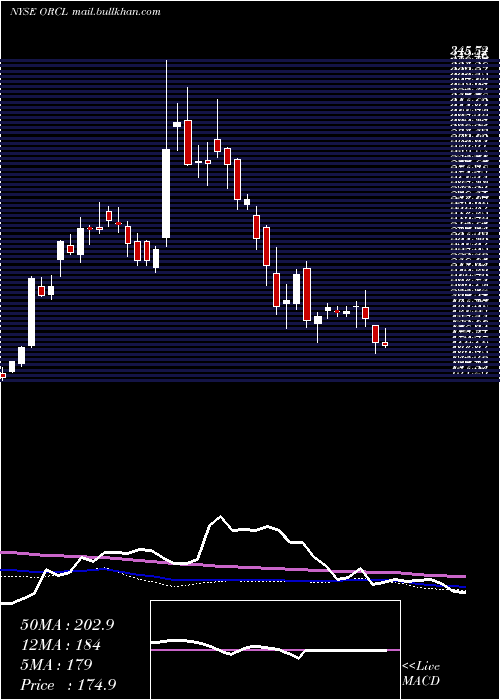The height and width of the screenshot is (700, 500).
Task: Click the 345.52 top price label
Action: [x=468, y=53]
